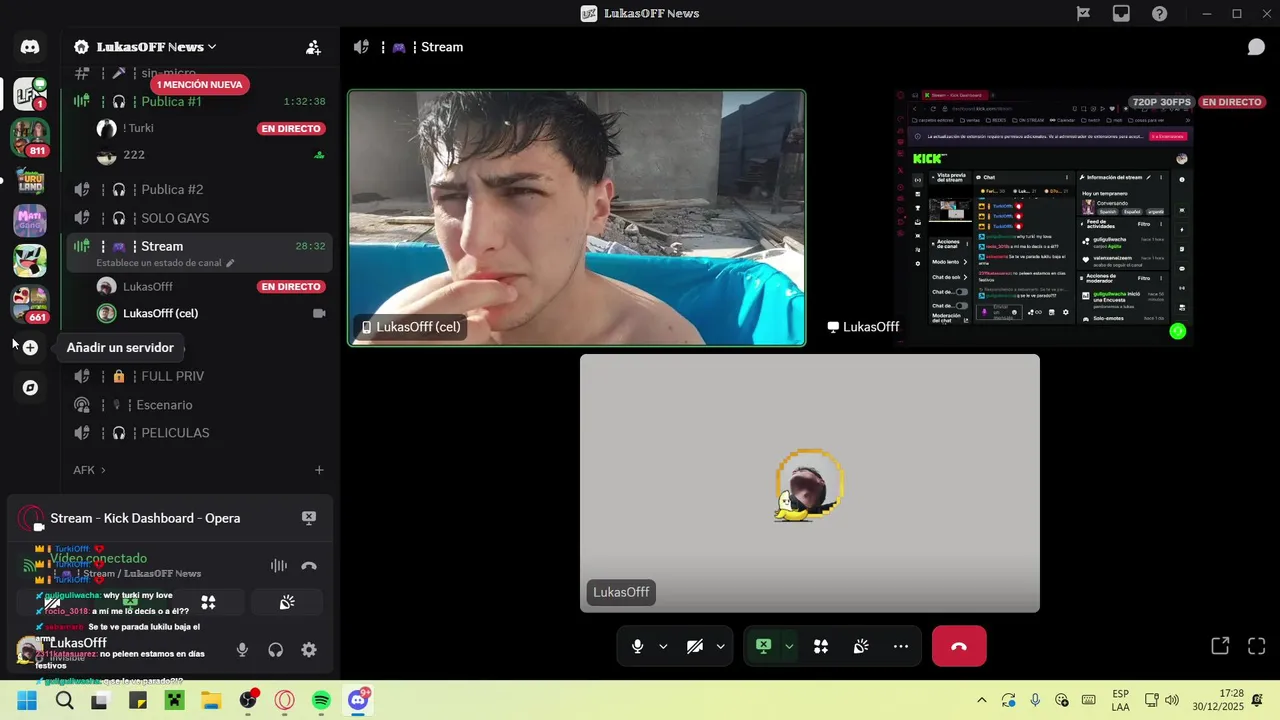Focus the LukasOfff (cel) camera tile
1280x720 pixels.
(576, 218)
